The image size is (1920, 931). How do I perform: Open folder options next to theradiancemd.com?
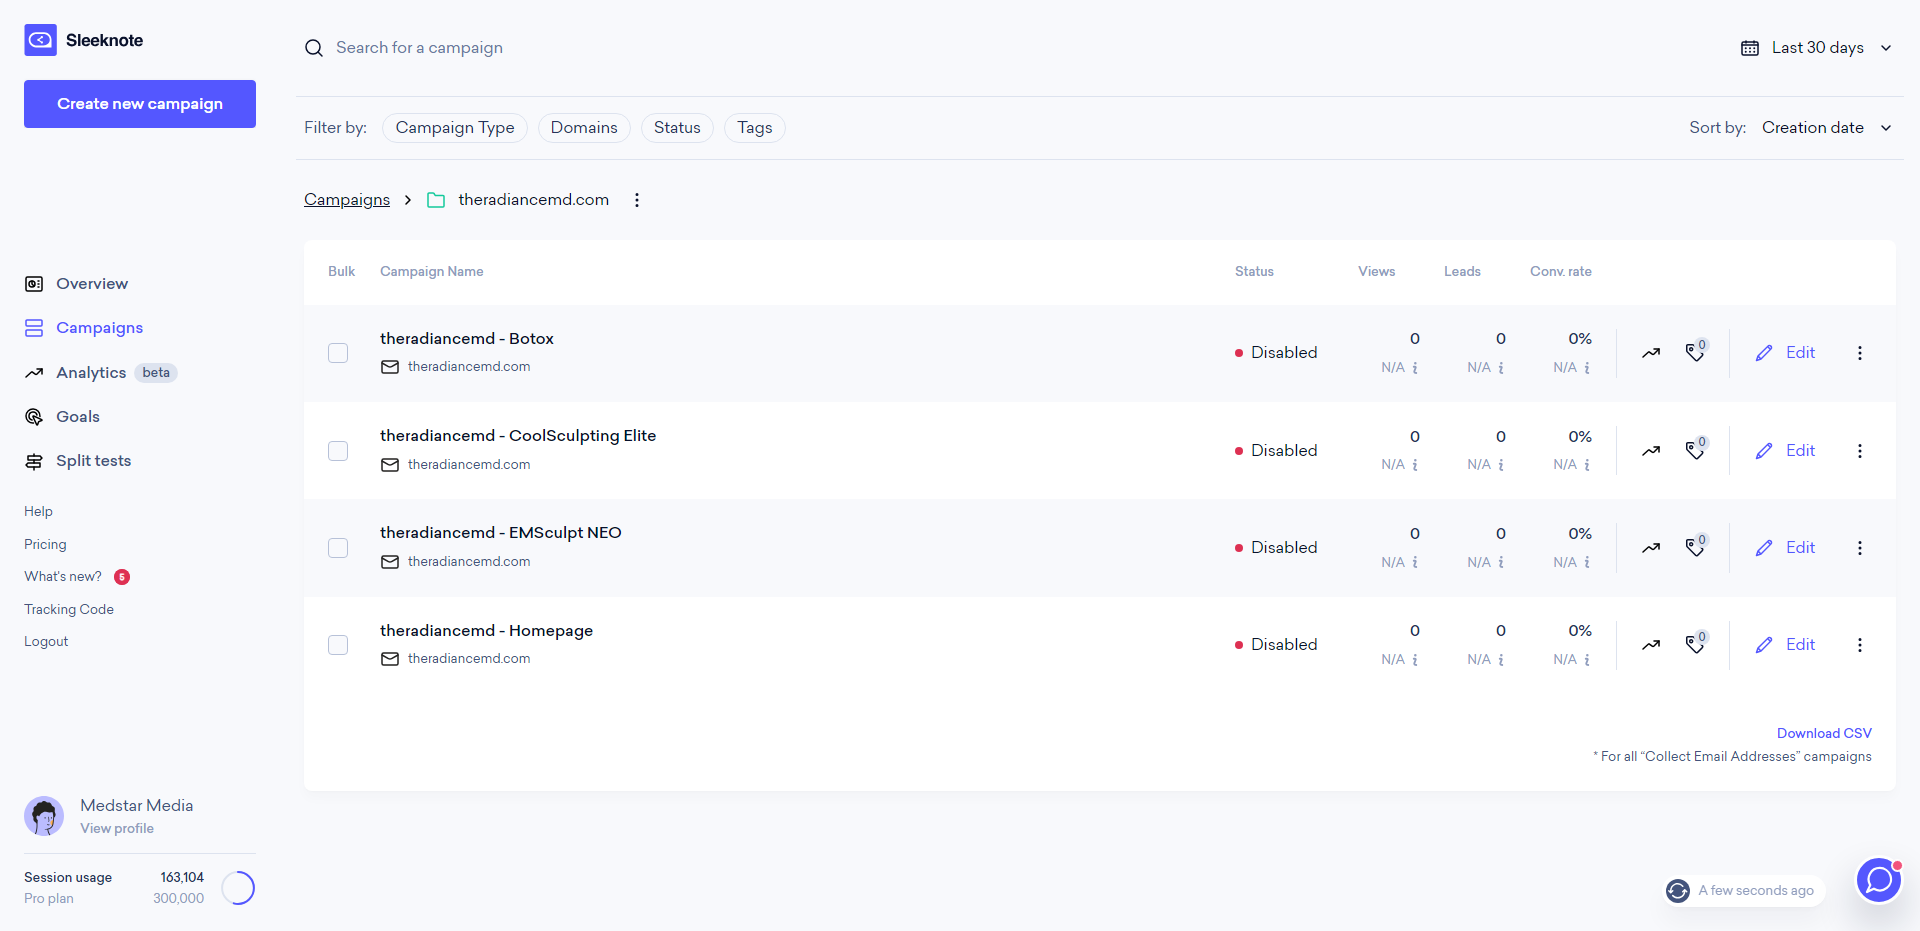pos(637,200)
